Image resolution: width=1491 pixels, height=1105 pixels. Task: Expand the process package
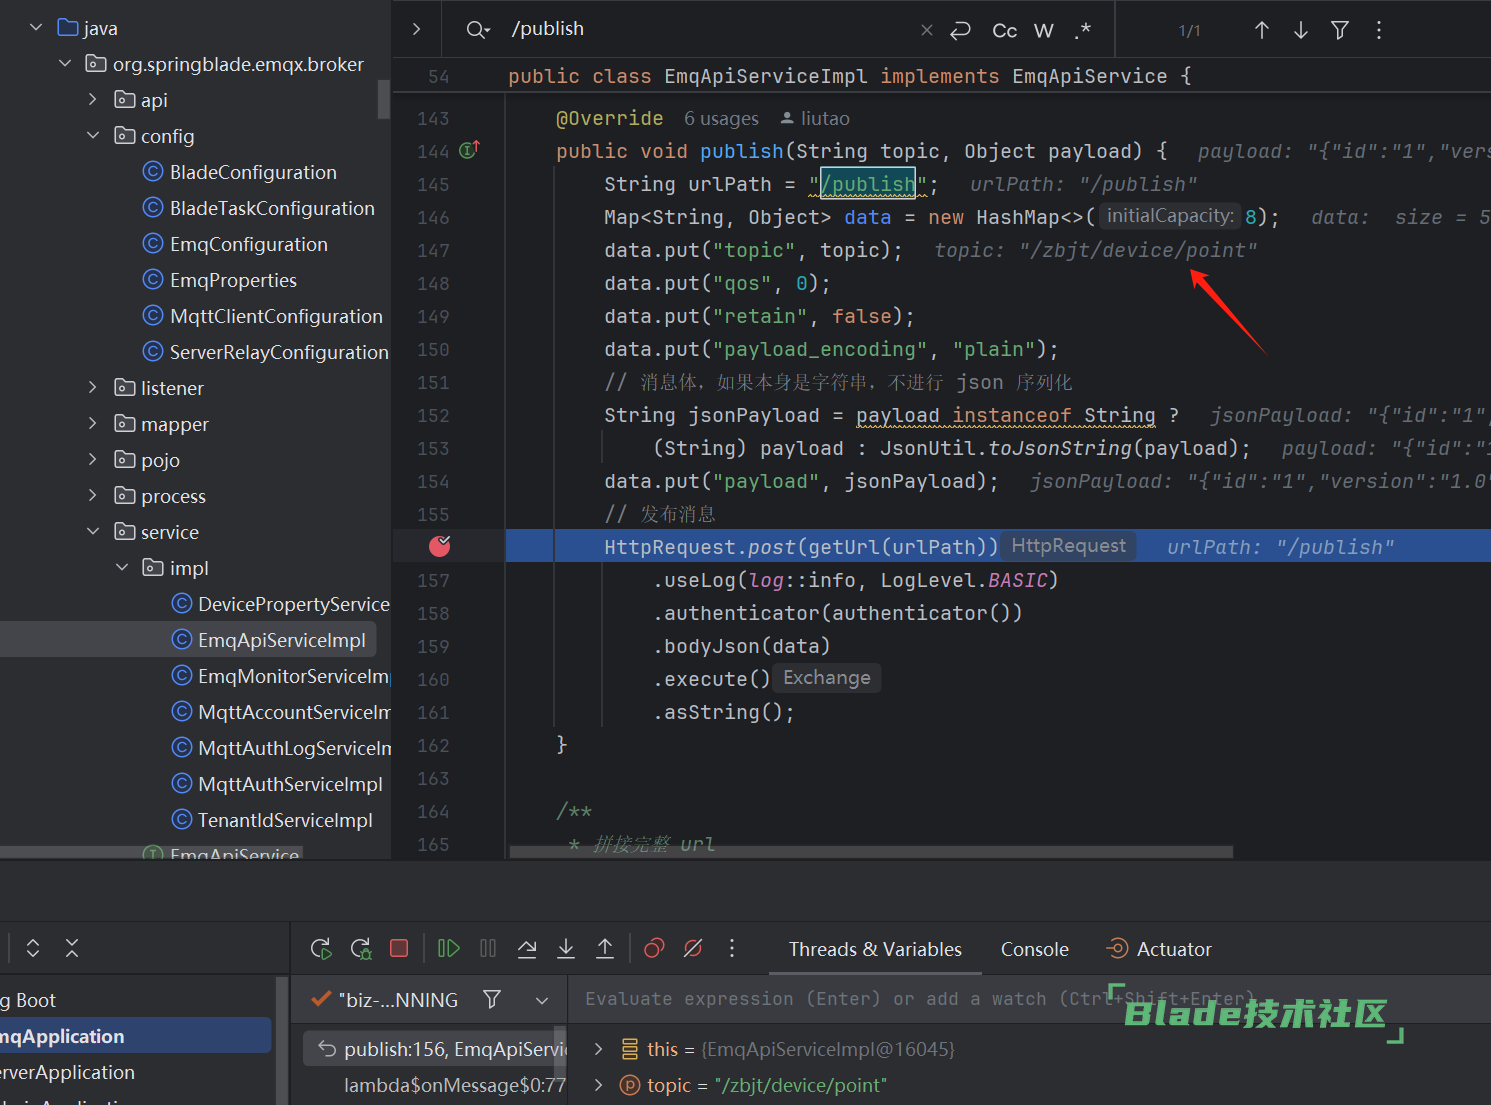point(93,495)
